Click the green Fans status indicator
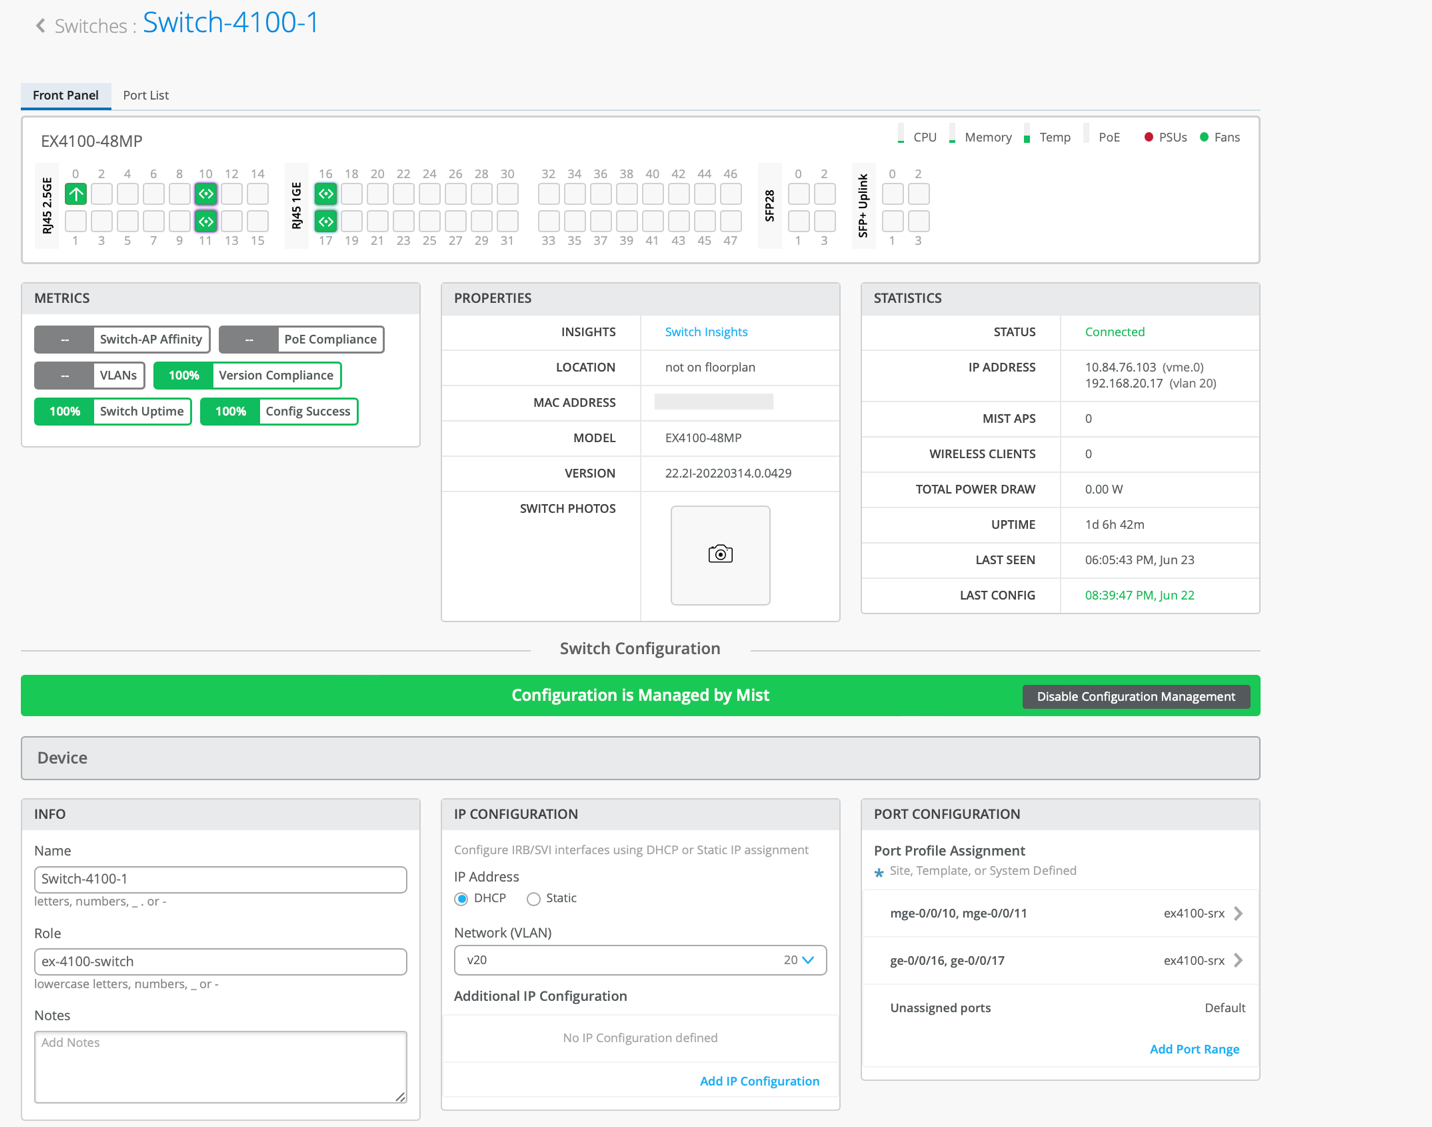The image size is (1432, 1127). (x=1204, y=138)
